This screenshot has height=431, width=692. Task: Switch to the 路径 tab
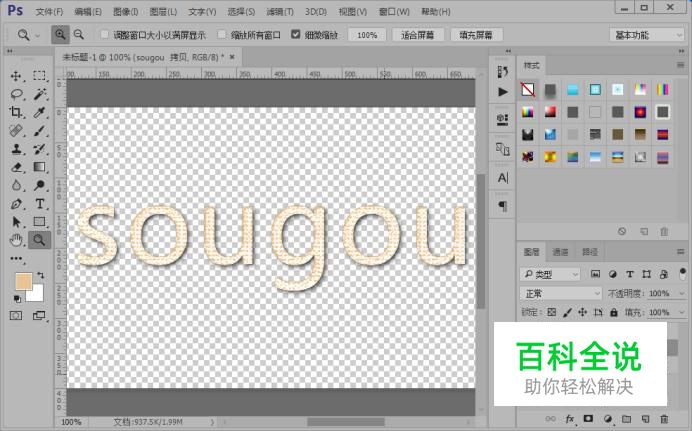point(590,252)
